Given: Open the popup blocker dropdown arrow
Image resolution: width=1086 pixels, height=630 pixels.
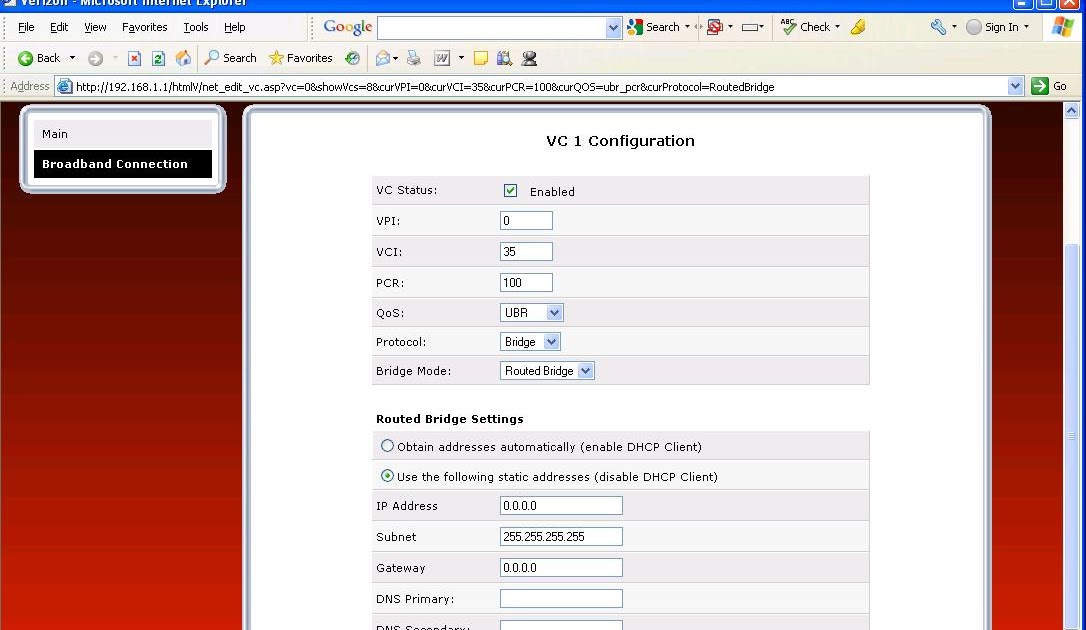Looking at the screenshot, I should click(x=730, y=27).
